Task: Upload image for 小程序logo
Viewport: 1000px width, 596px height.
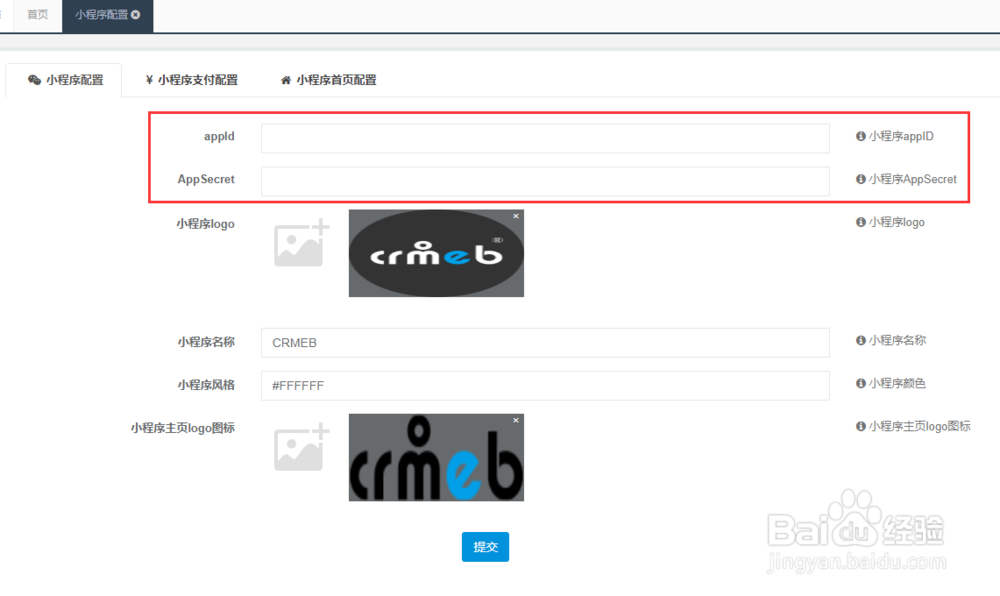Action: click(302, 243)
